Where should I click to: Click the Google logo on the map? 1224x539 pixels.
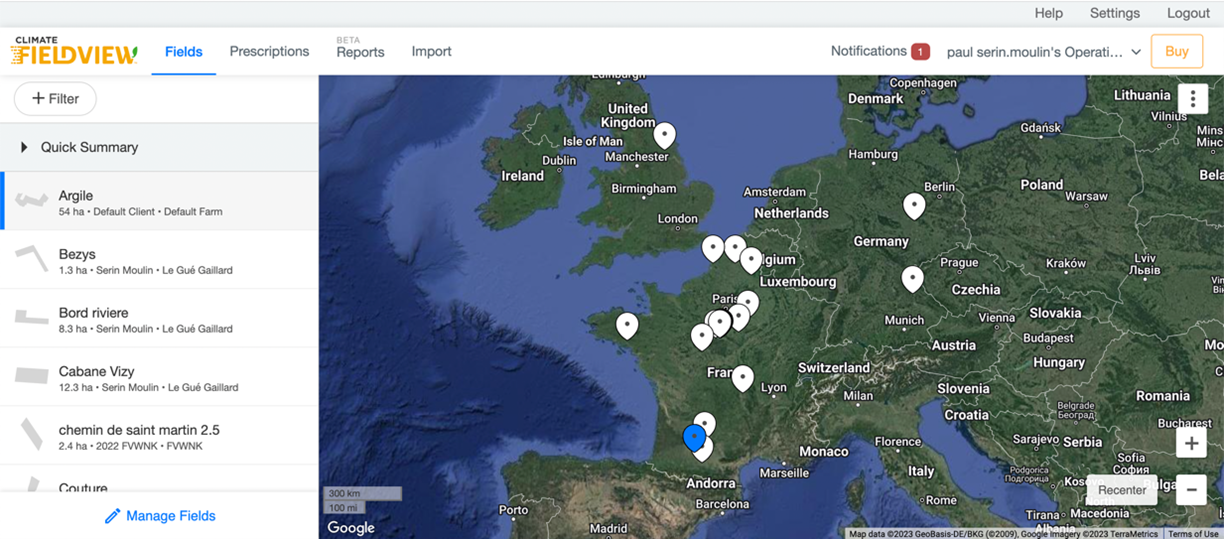(x=351, y=527)
